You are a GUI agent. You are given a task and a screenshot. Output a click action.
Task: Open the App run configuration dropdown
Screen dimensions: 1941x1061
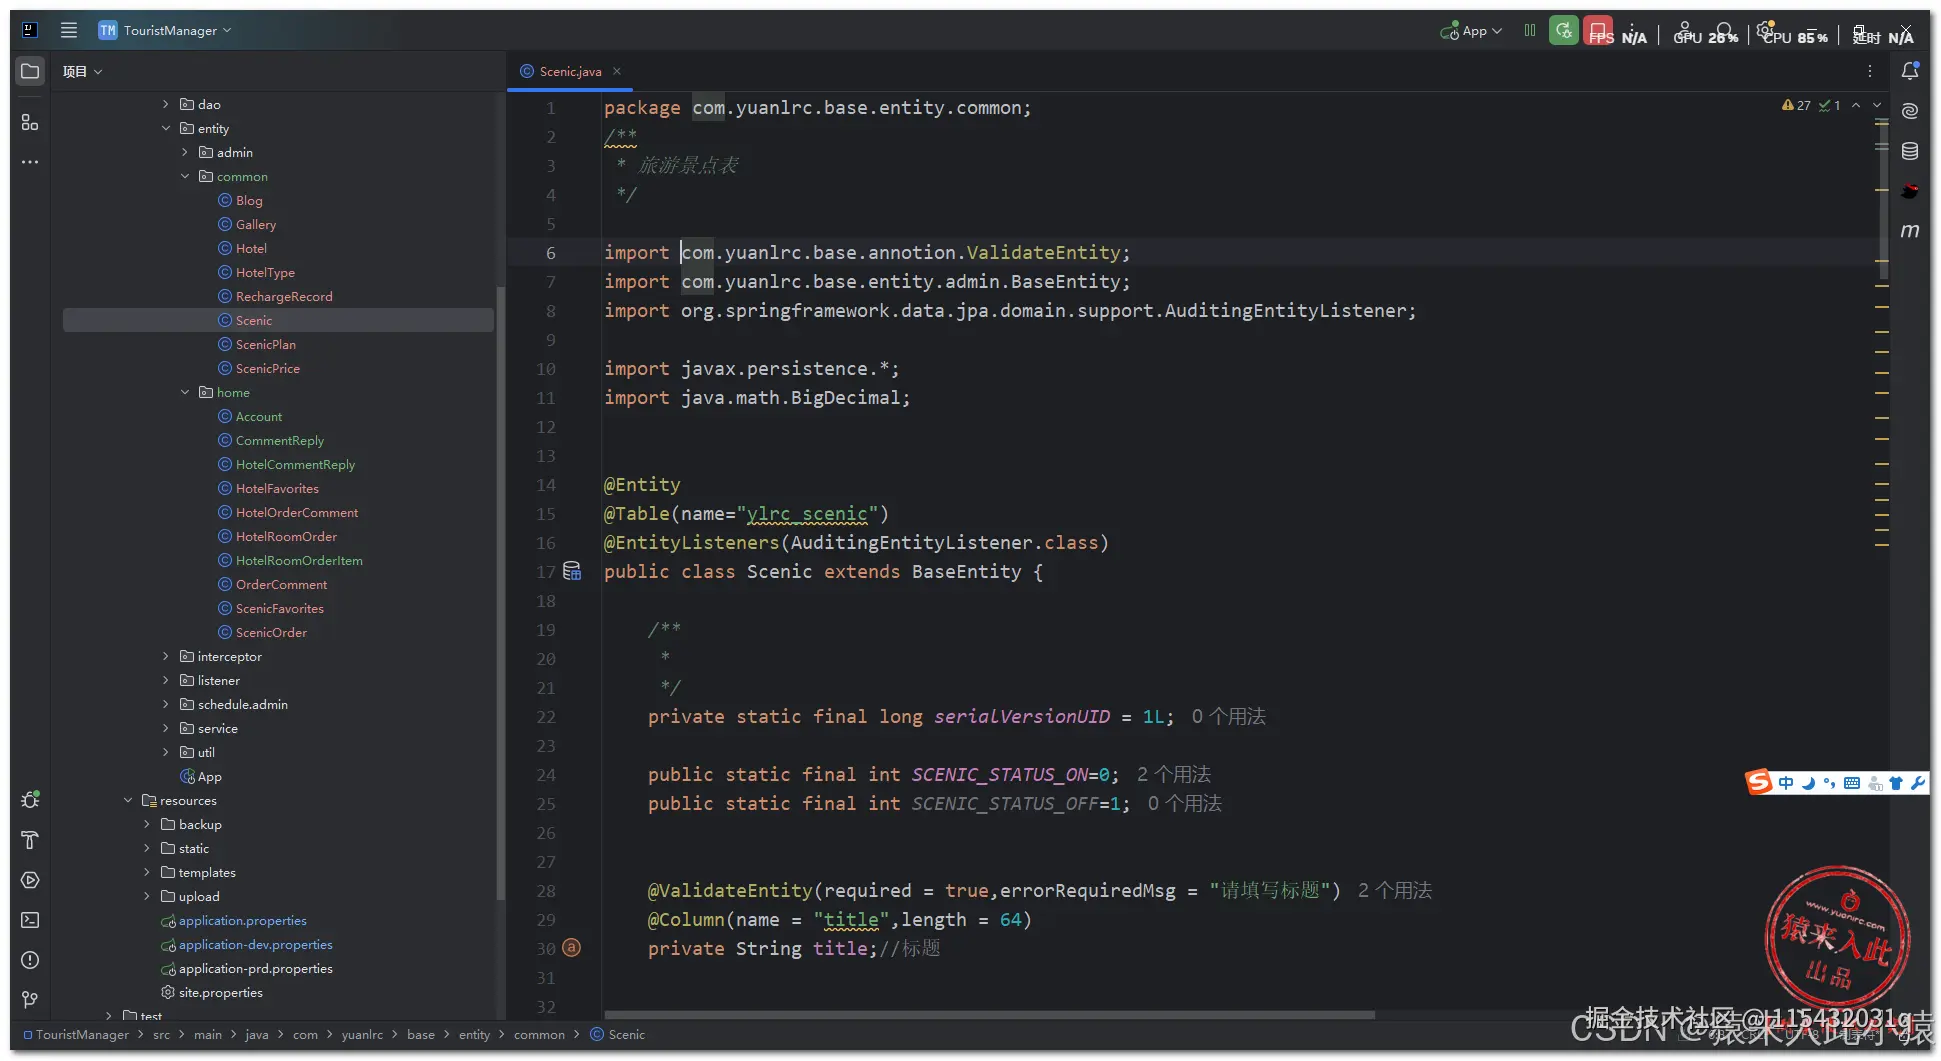click(x=1471, y=31)
